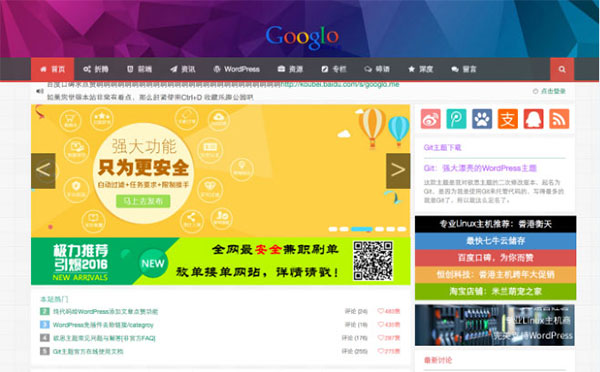Screen dimensions: 600x372
Task: Open the green 淘宝店铺：米兰萌宠之家 button
Action: (x=496, y=291)
